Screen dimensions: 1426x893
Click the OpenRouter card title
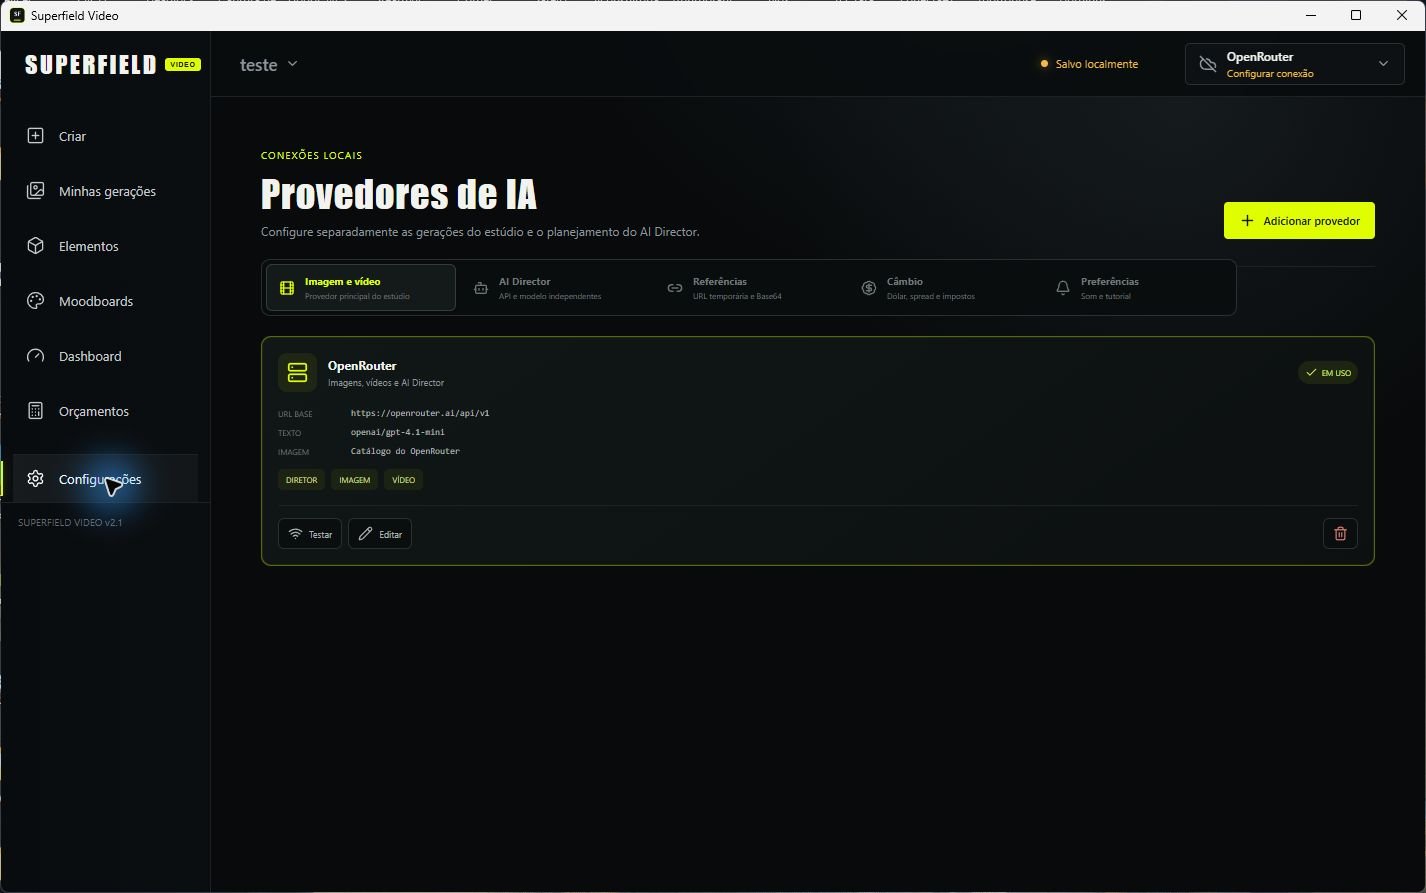tap(362, 366)
